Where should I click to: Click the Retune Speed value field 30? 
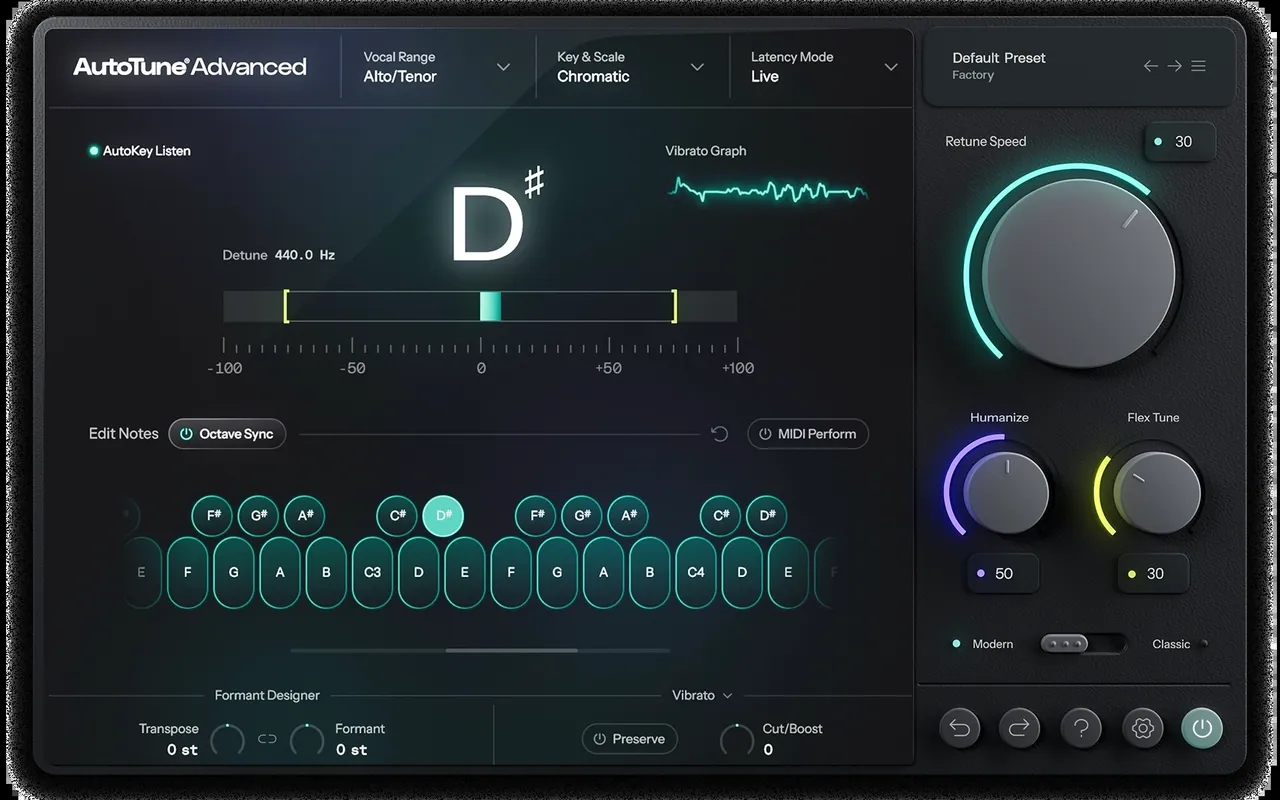pos(1180,142)
